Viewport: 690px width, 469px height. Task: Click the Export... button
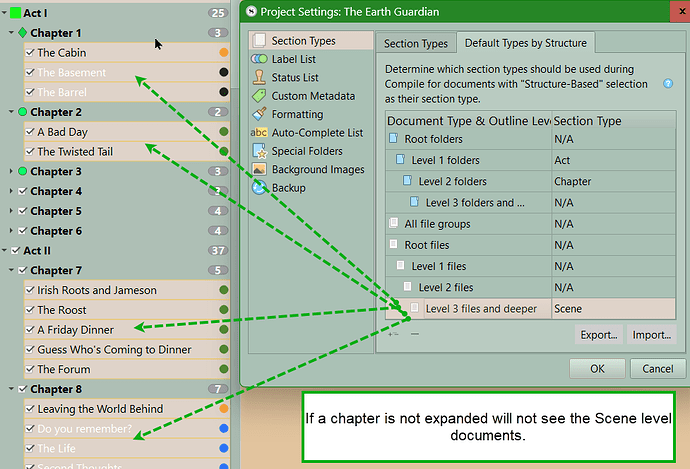(x=600, y=335)
